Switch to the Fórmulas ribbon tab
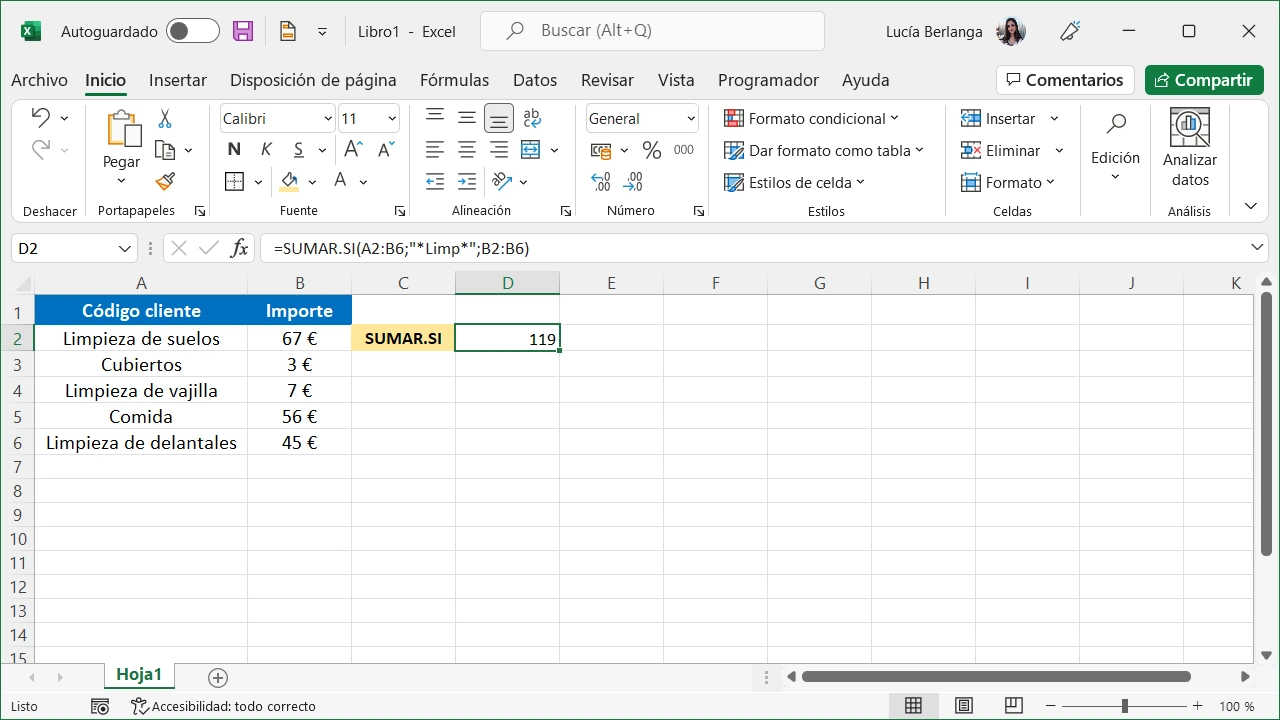The width and height of the screenshot is (1280, 720). [454, 80]
